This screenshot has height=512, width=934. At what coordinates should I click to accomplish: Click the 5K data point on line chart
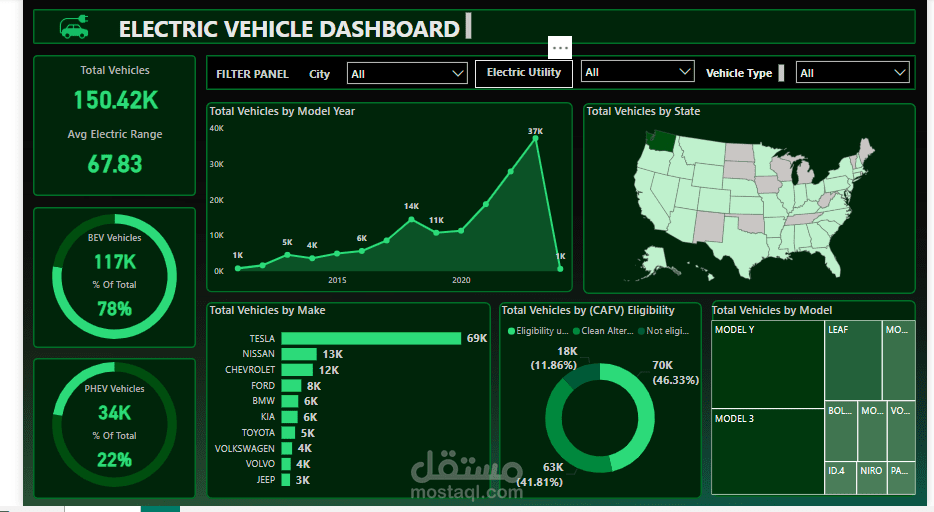pos(287,255)
